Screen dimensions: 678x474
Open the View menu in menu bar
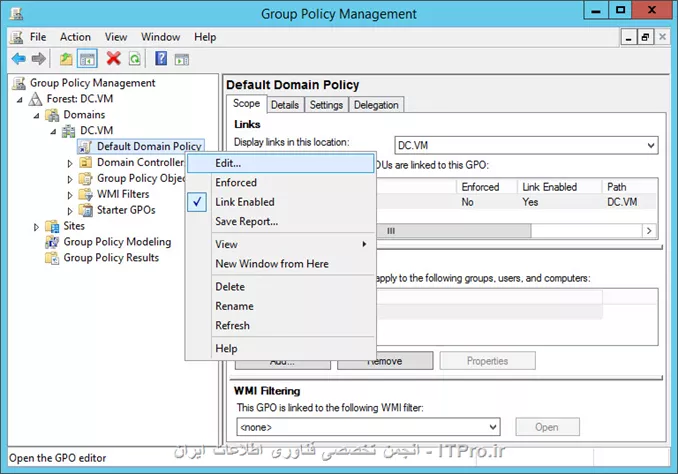[x=116, y=37]
